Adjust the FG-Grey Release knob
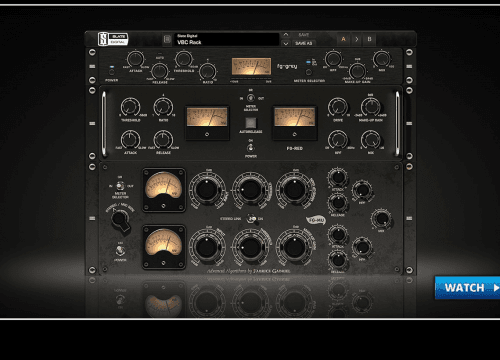Screen dimensions: 500x360 (160, 71)
